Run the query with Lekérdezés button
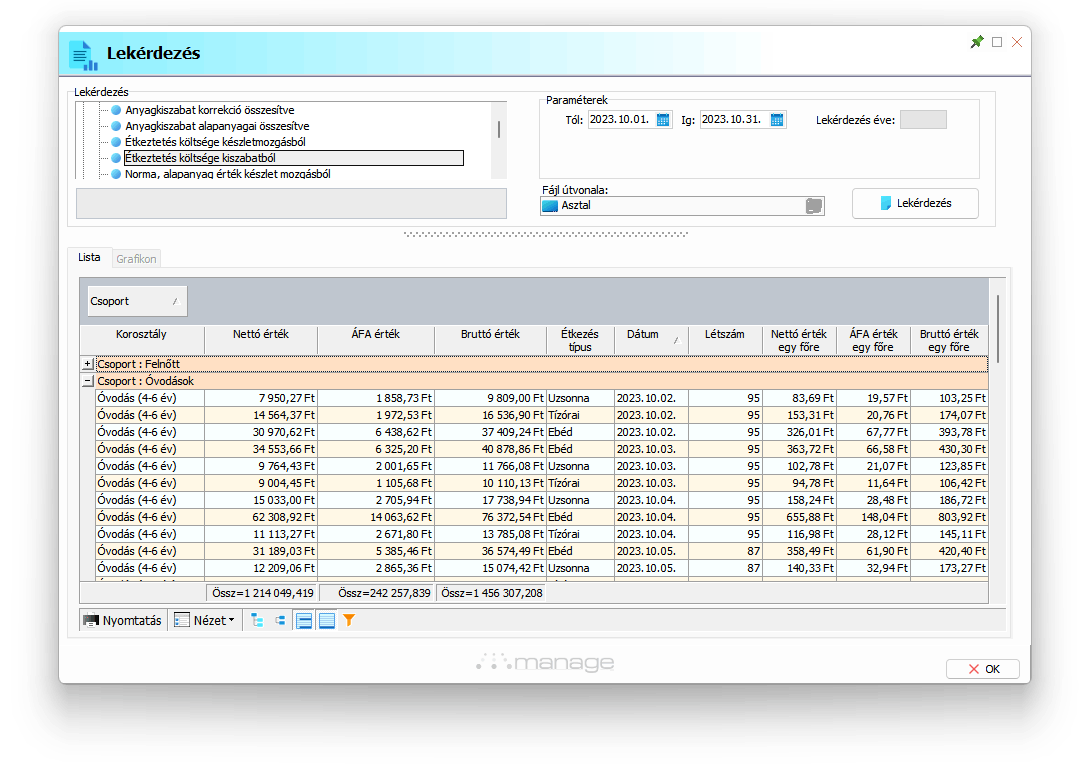 tap(915, 203)
